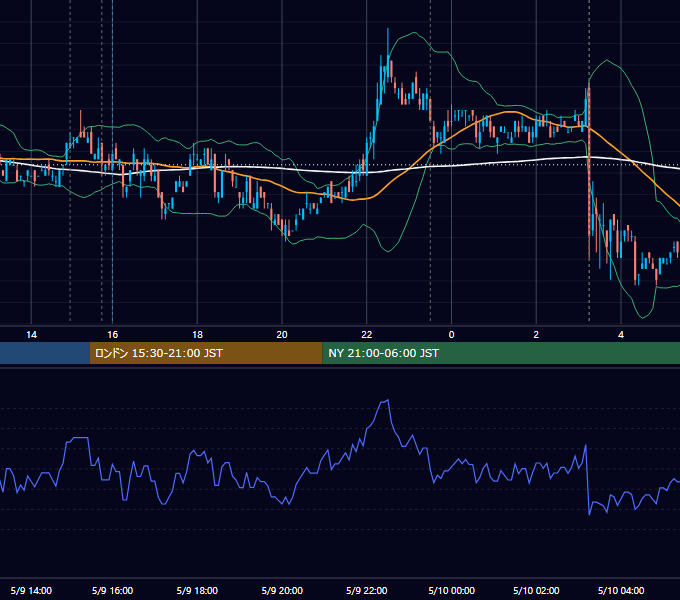Click the '20' hour label on the chart axis
680x600 pixels.
coord(282,335)
